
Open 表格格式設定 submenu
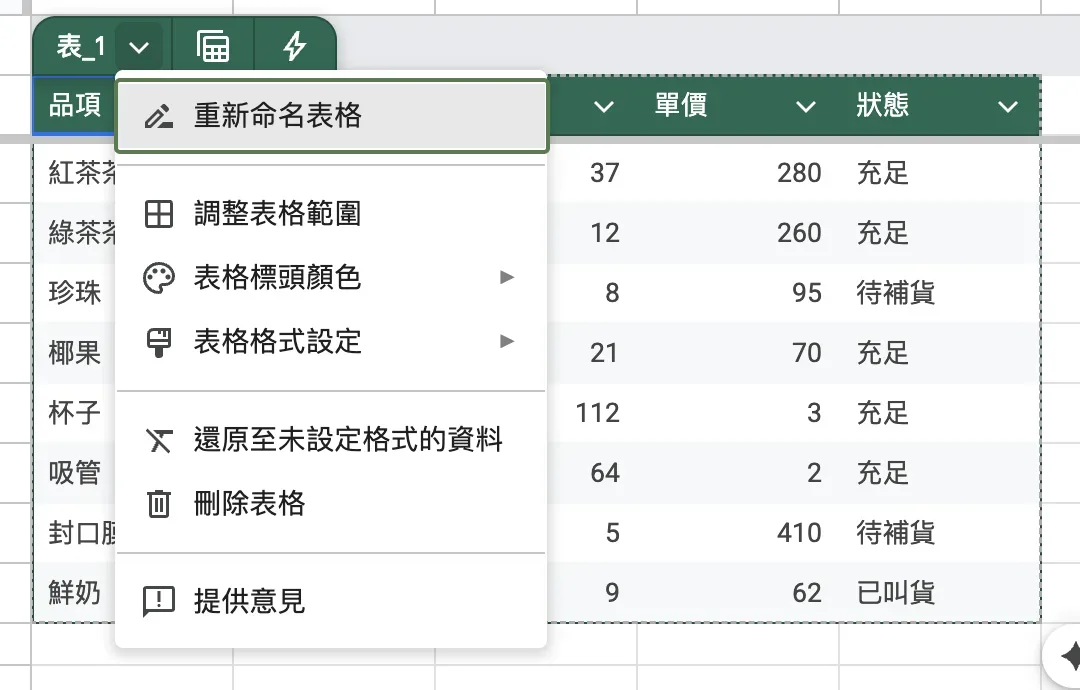click(x=331, y=341)
